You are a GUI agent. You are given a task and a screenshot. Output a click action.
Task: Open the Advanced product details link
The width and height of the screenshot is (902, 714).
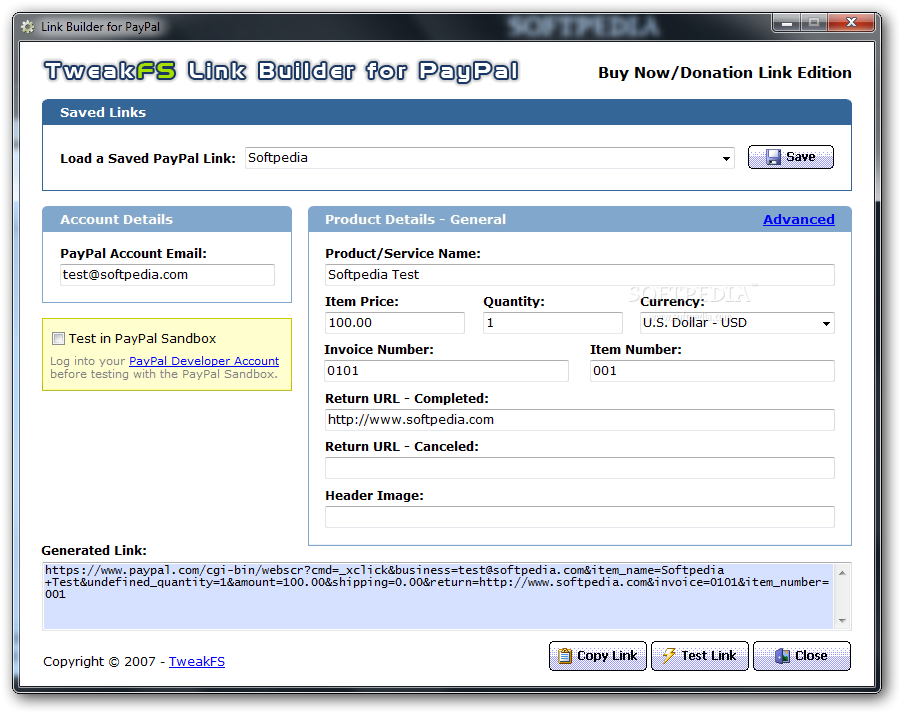(x=798, y=219)
